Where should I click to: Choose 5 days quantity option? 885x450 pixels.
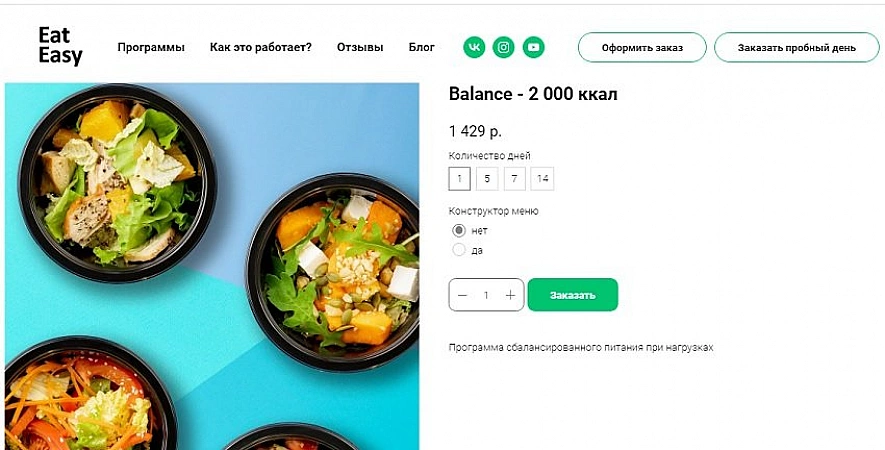point(487,179)
